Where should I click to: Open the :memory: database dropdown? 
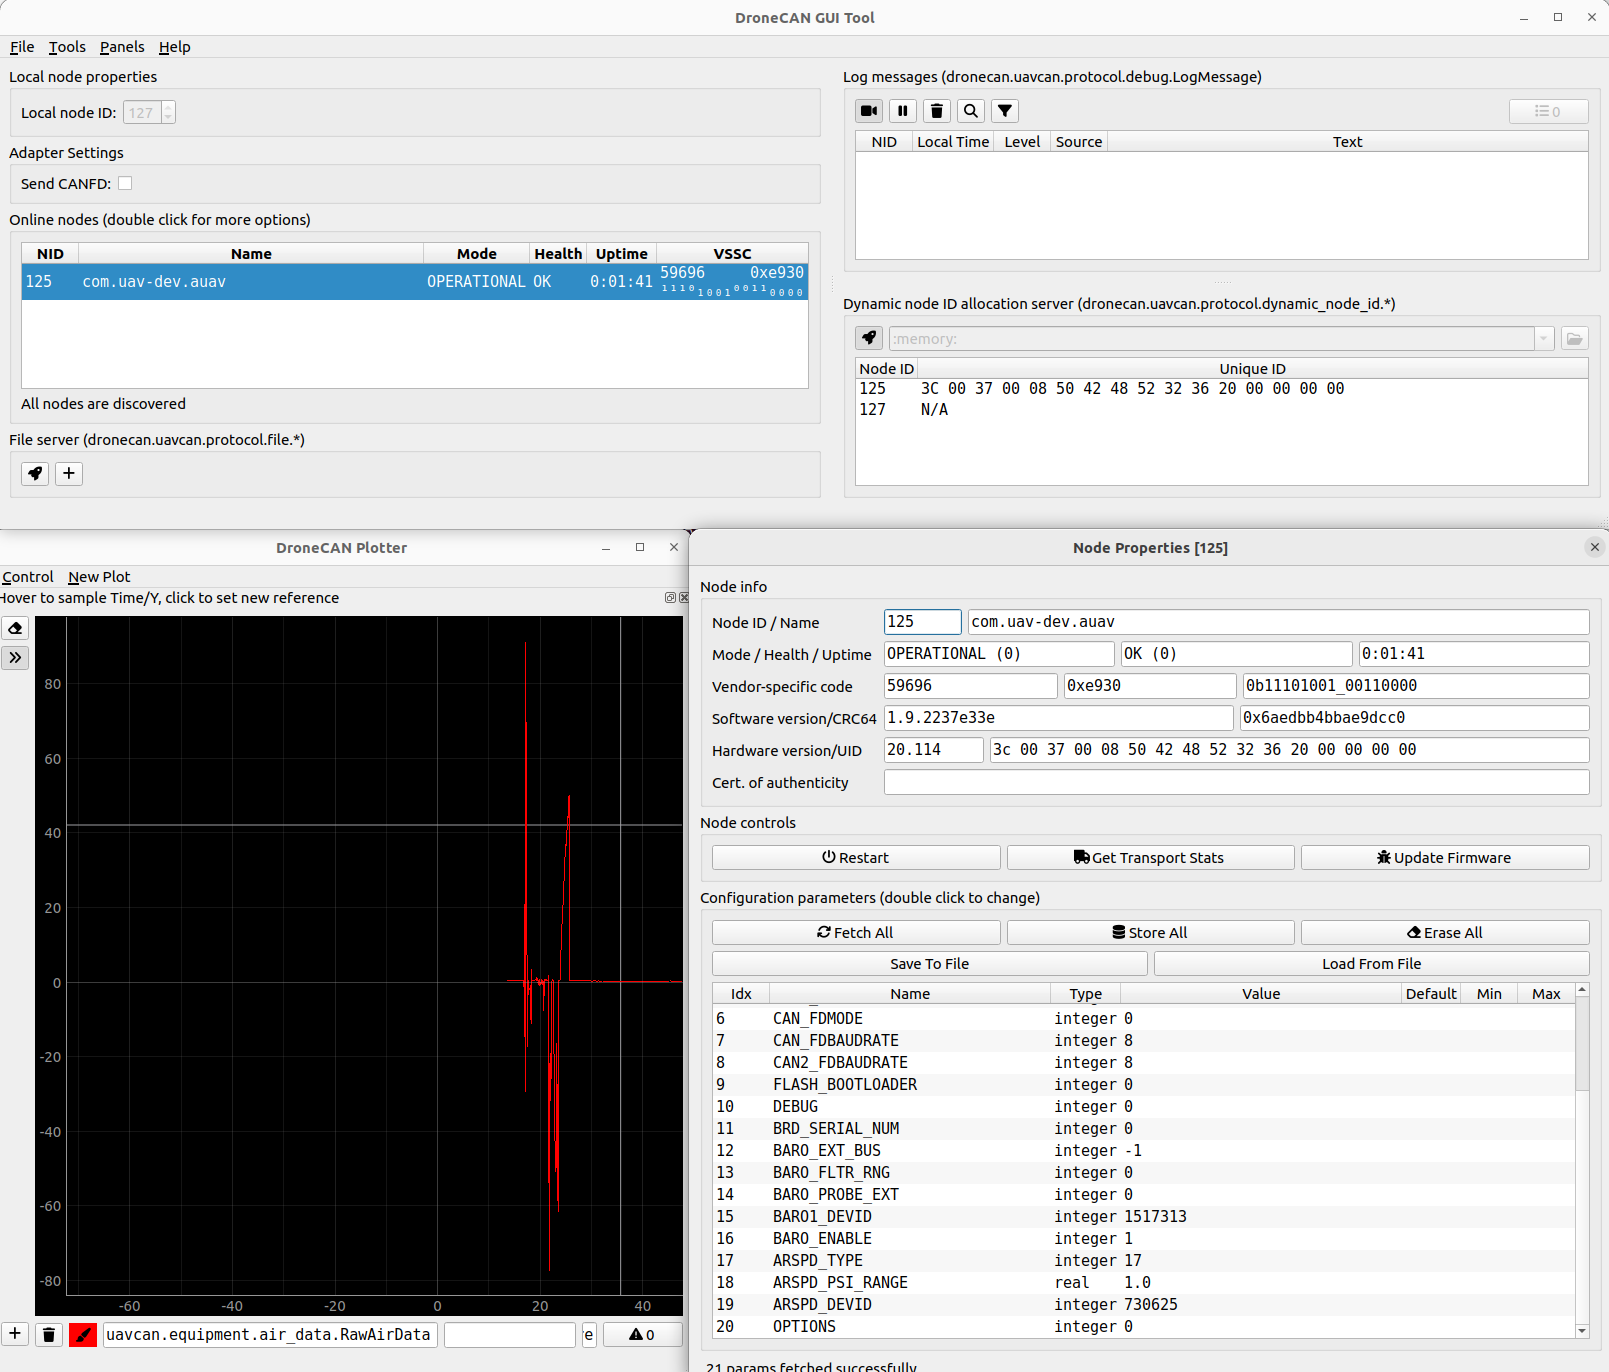click(x=1543, y=339)
